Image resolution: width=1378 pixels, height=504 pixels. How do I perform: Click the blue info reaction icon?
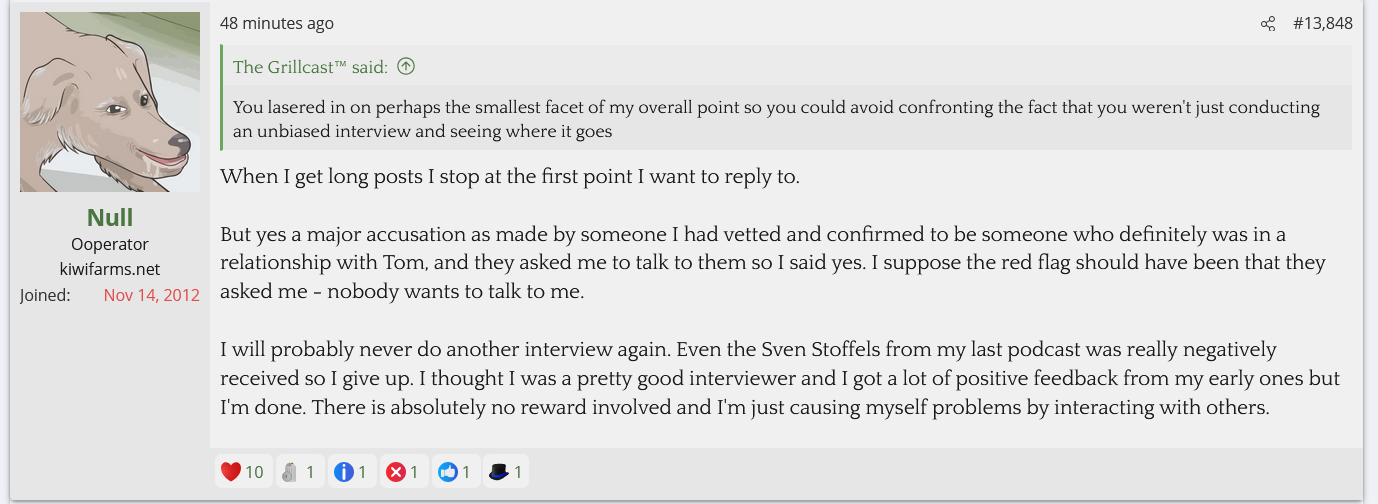pos(343,471)
